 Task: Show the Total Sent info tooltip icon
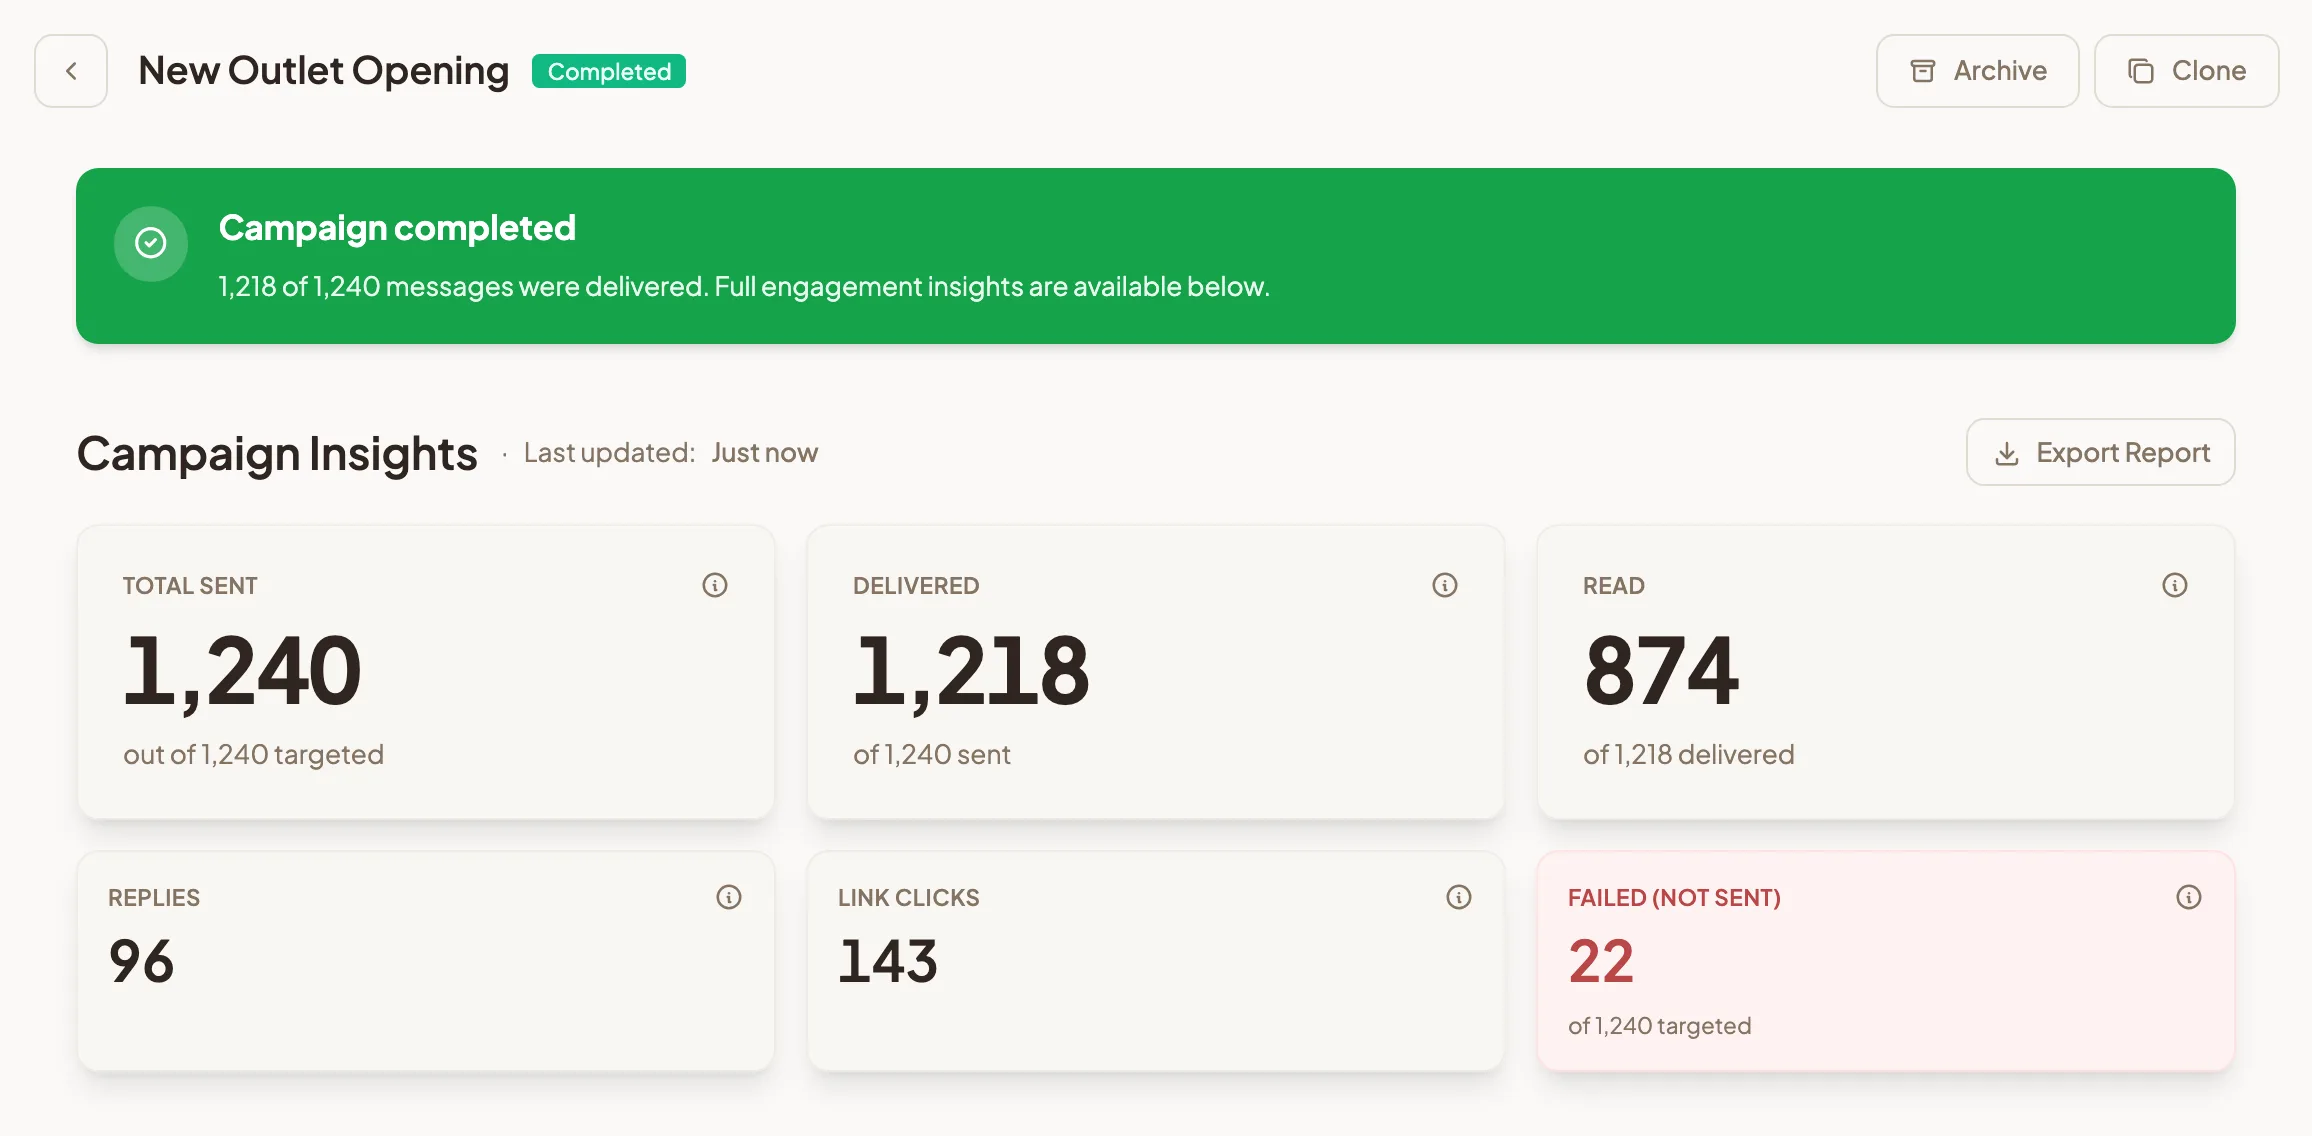pyautogui.click(x=715, y=585)
